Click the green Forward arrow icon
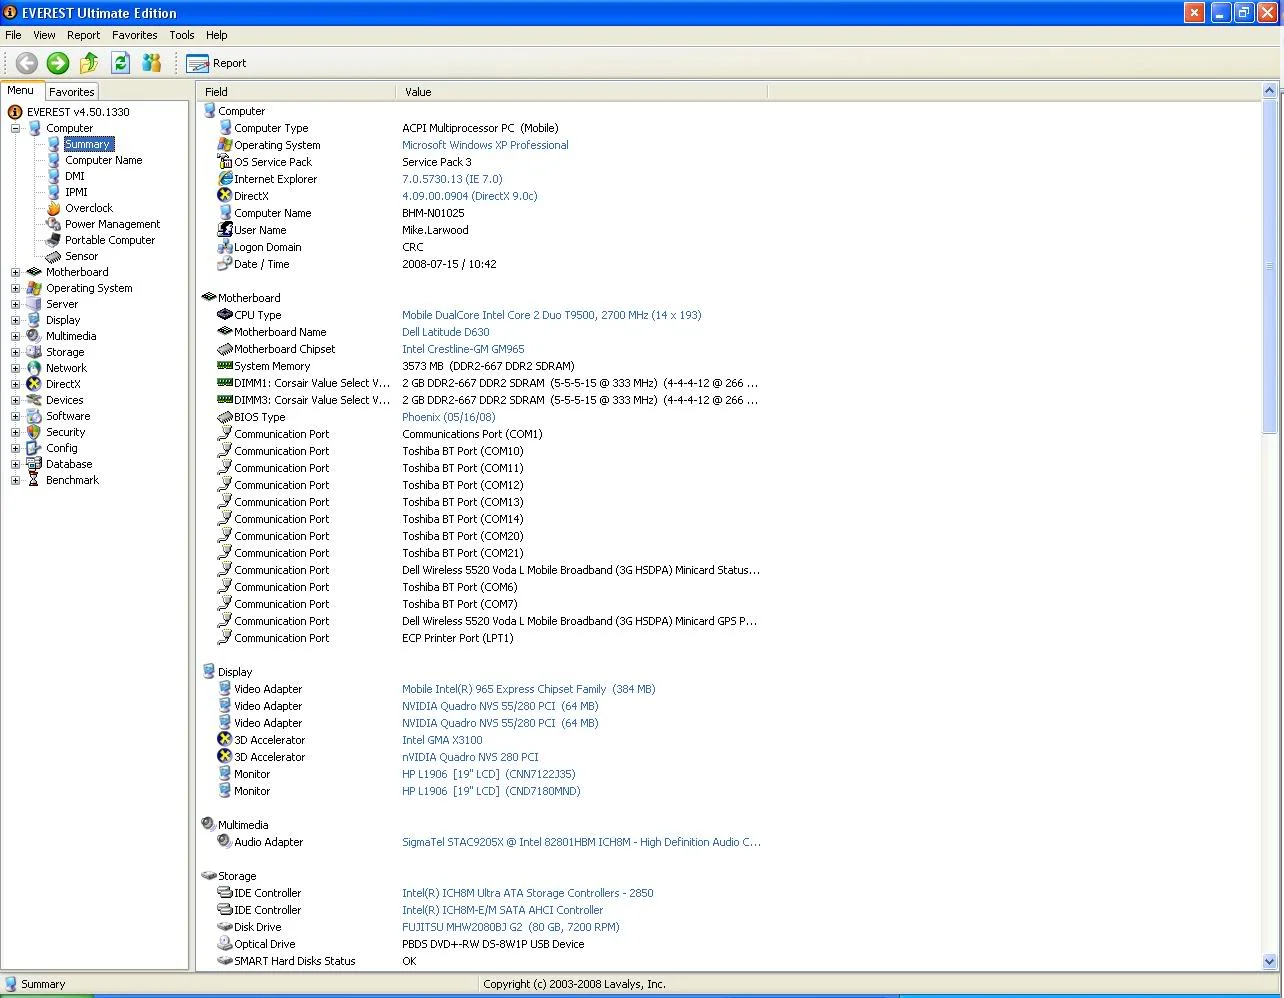The height and width of the screenshot is (998, 1284). point(58,63)
